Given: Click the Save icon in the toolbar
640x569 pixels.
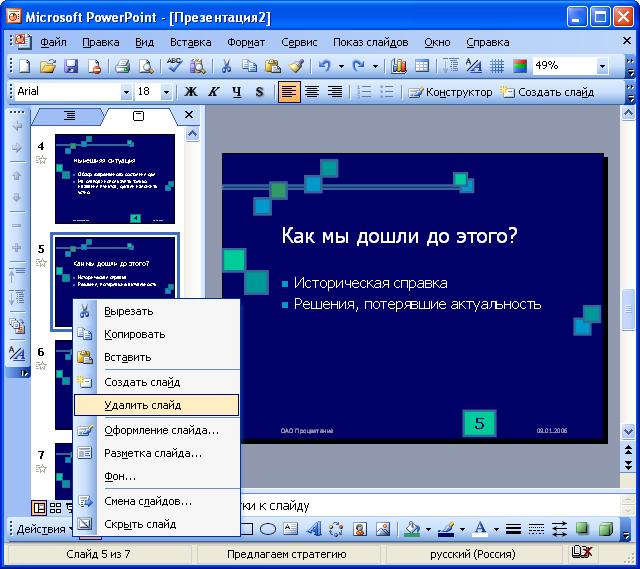Looking at the screenshot, I should [71, 66].
